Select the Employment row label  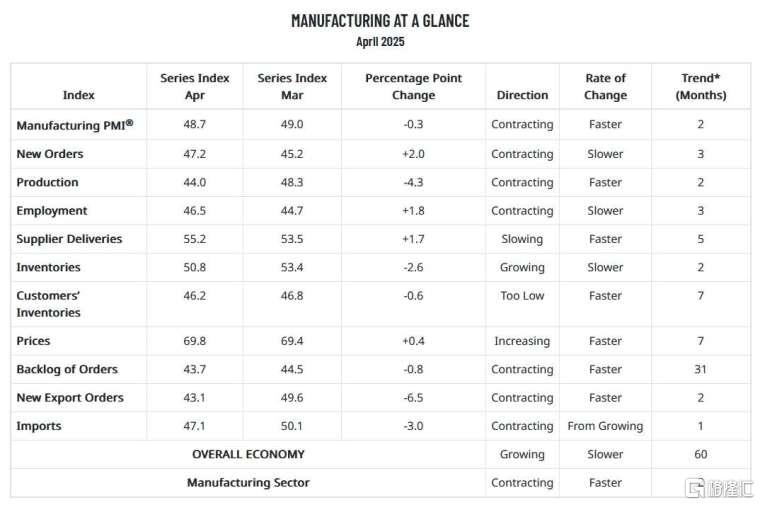pyautogui.click(x=52, y=211)
